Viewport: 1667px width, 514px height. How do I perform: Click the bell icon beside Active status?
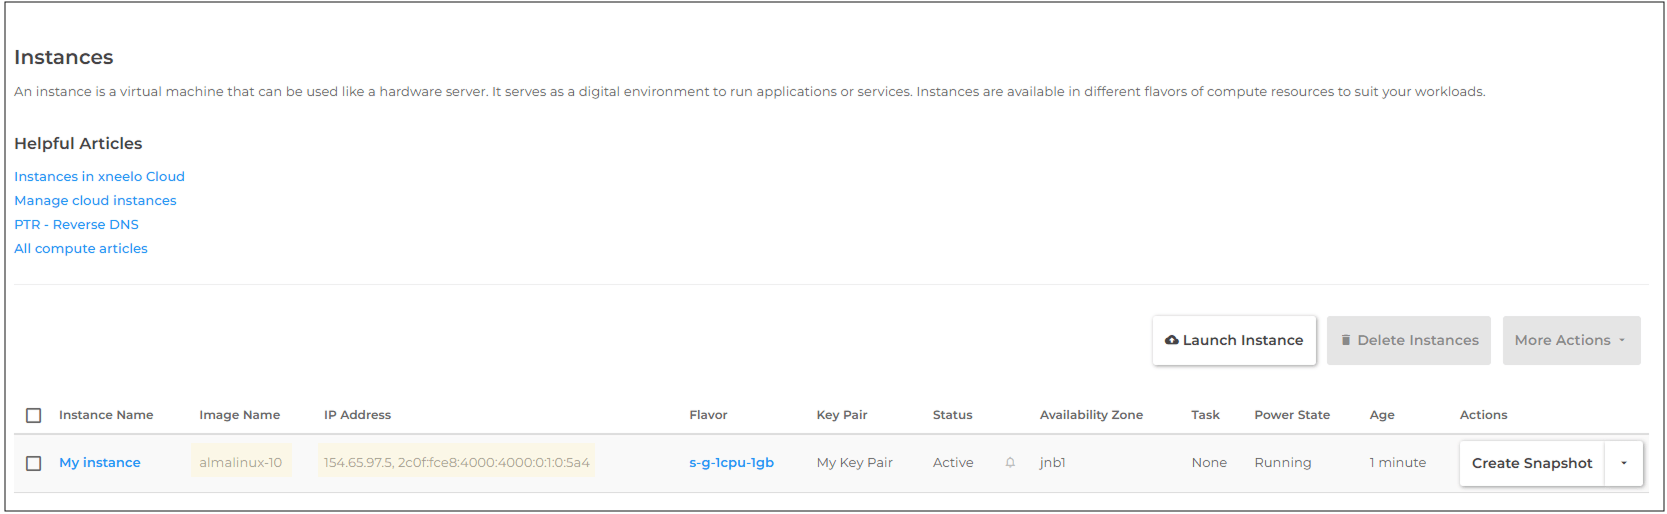click(x=1010, y=463)
